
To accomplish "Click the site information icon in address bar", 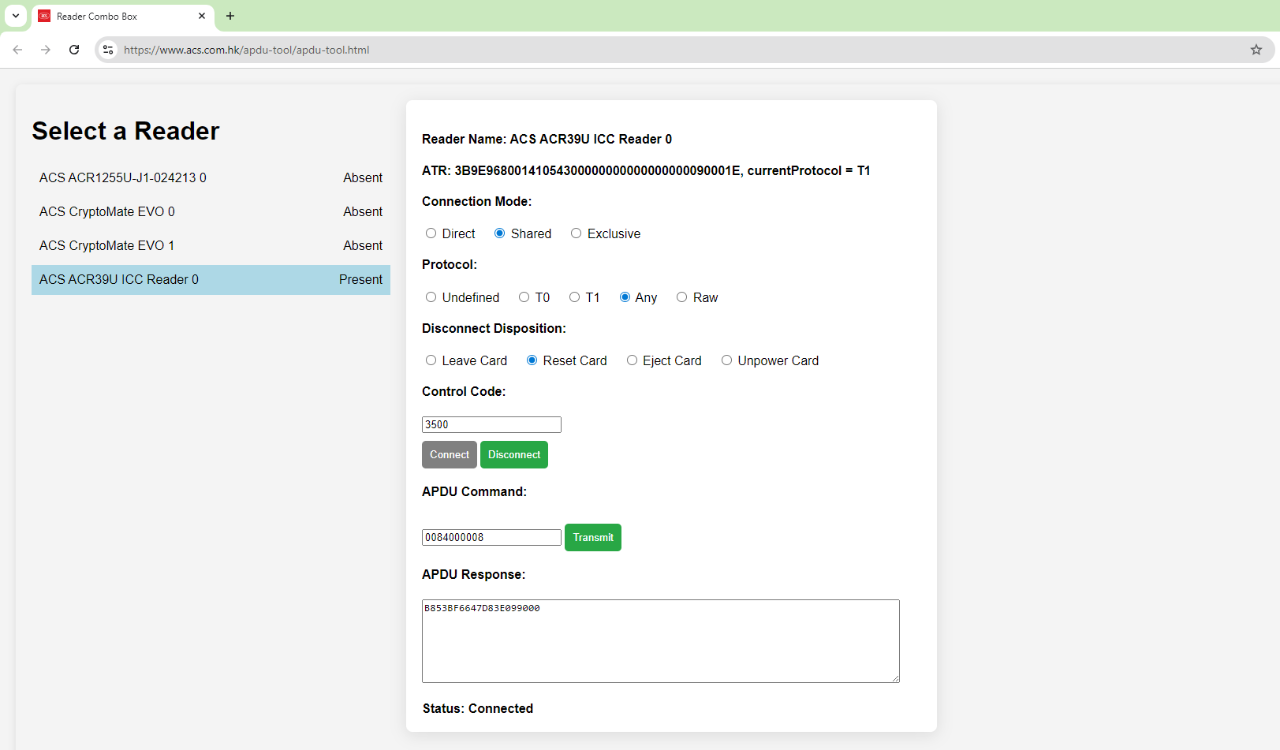I will click(x=108, y=49).
